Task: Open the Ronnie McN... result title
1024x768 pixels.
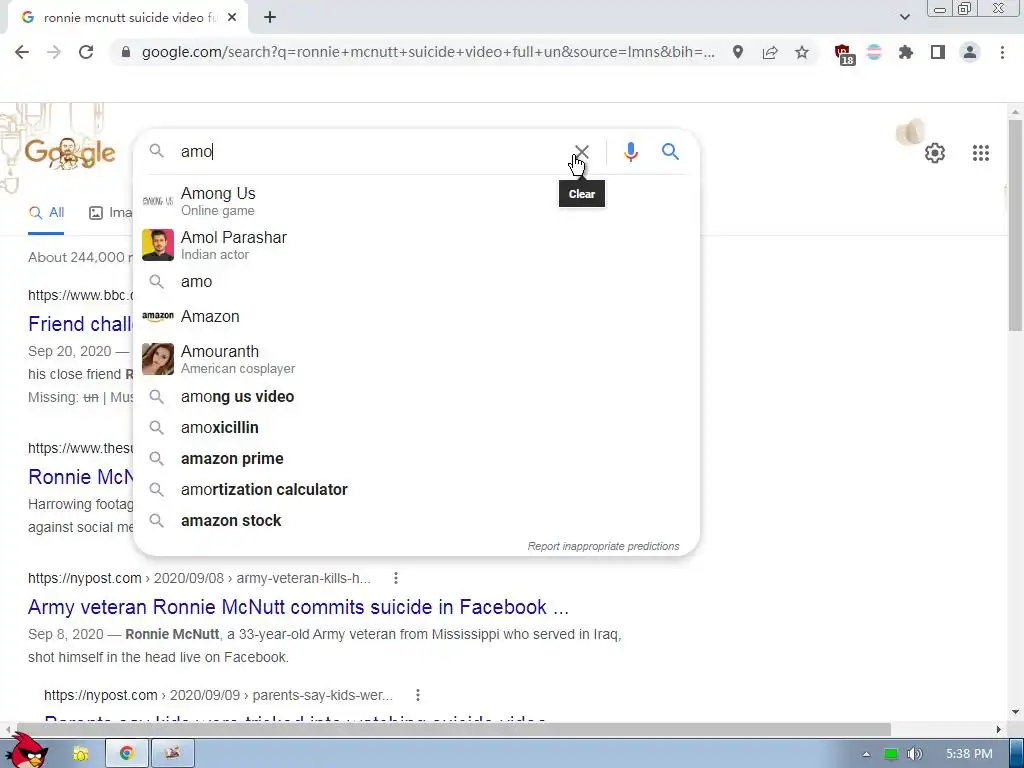Action: pyautogui.click(x=80, y=477)
